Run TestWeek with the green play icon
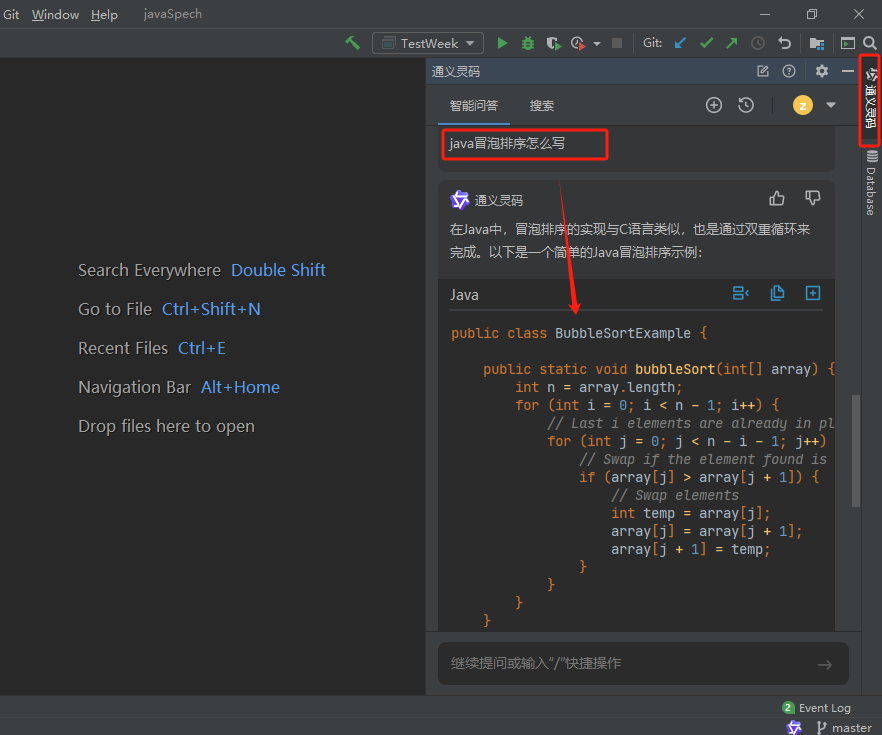 502,43
